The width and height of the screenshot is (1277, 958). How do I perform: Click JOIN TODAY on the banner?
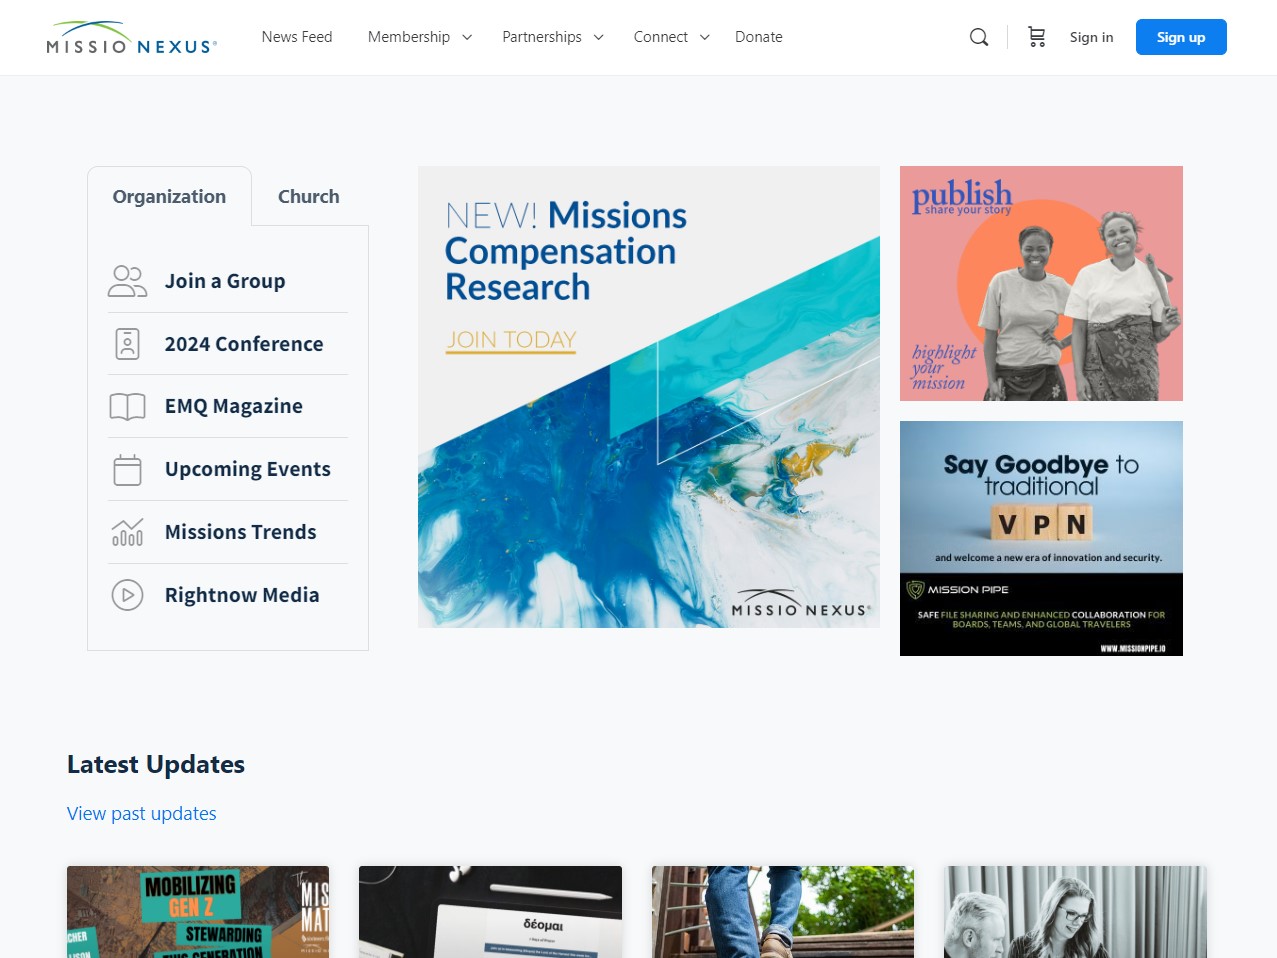[511, 340]
